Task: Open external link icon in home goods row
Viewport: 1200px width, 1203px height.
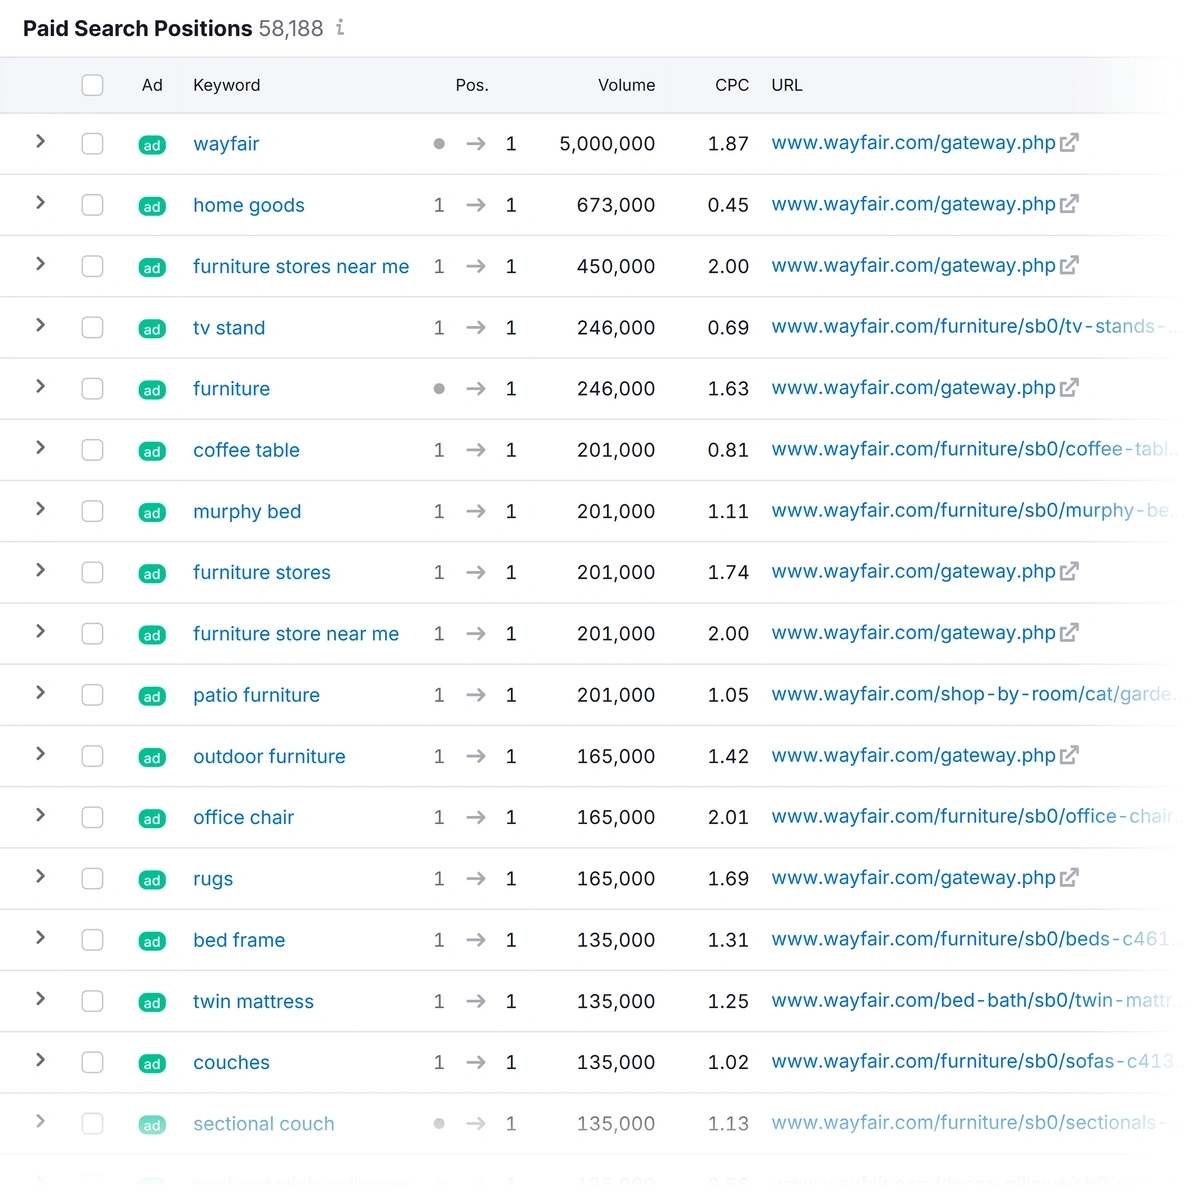Action: (1069, 204)
